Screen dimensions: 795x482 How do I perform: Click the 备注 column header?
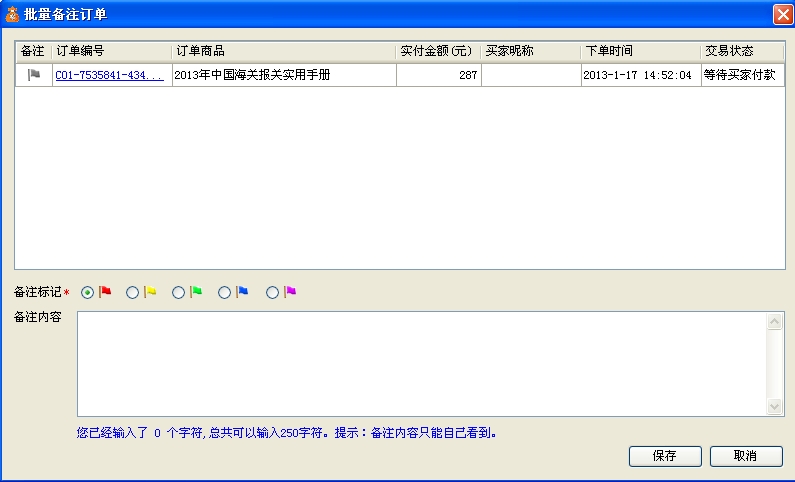coord(33,51)
